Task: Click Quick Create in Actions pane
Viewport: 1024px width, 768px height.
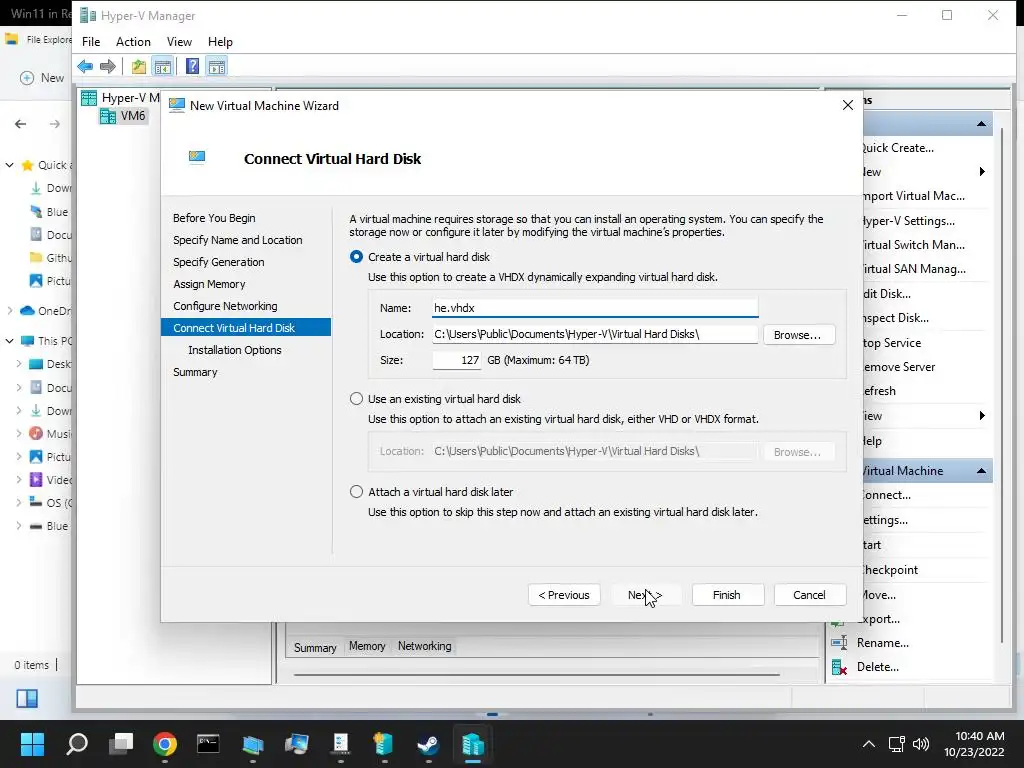Action: pos(897,148)
